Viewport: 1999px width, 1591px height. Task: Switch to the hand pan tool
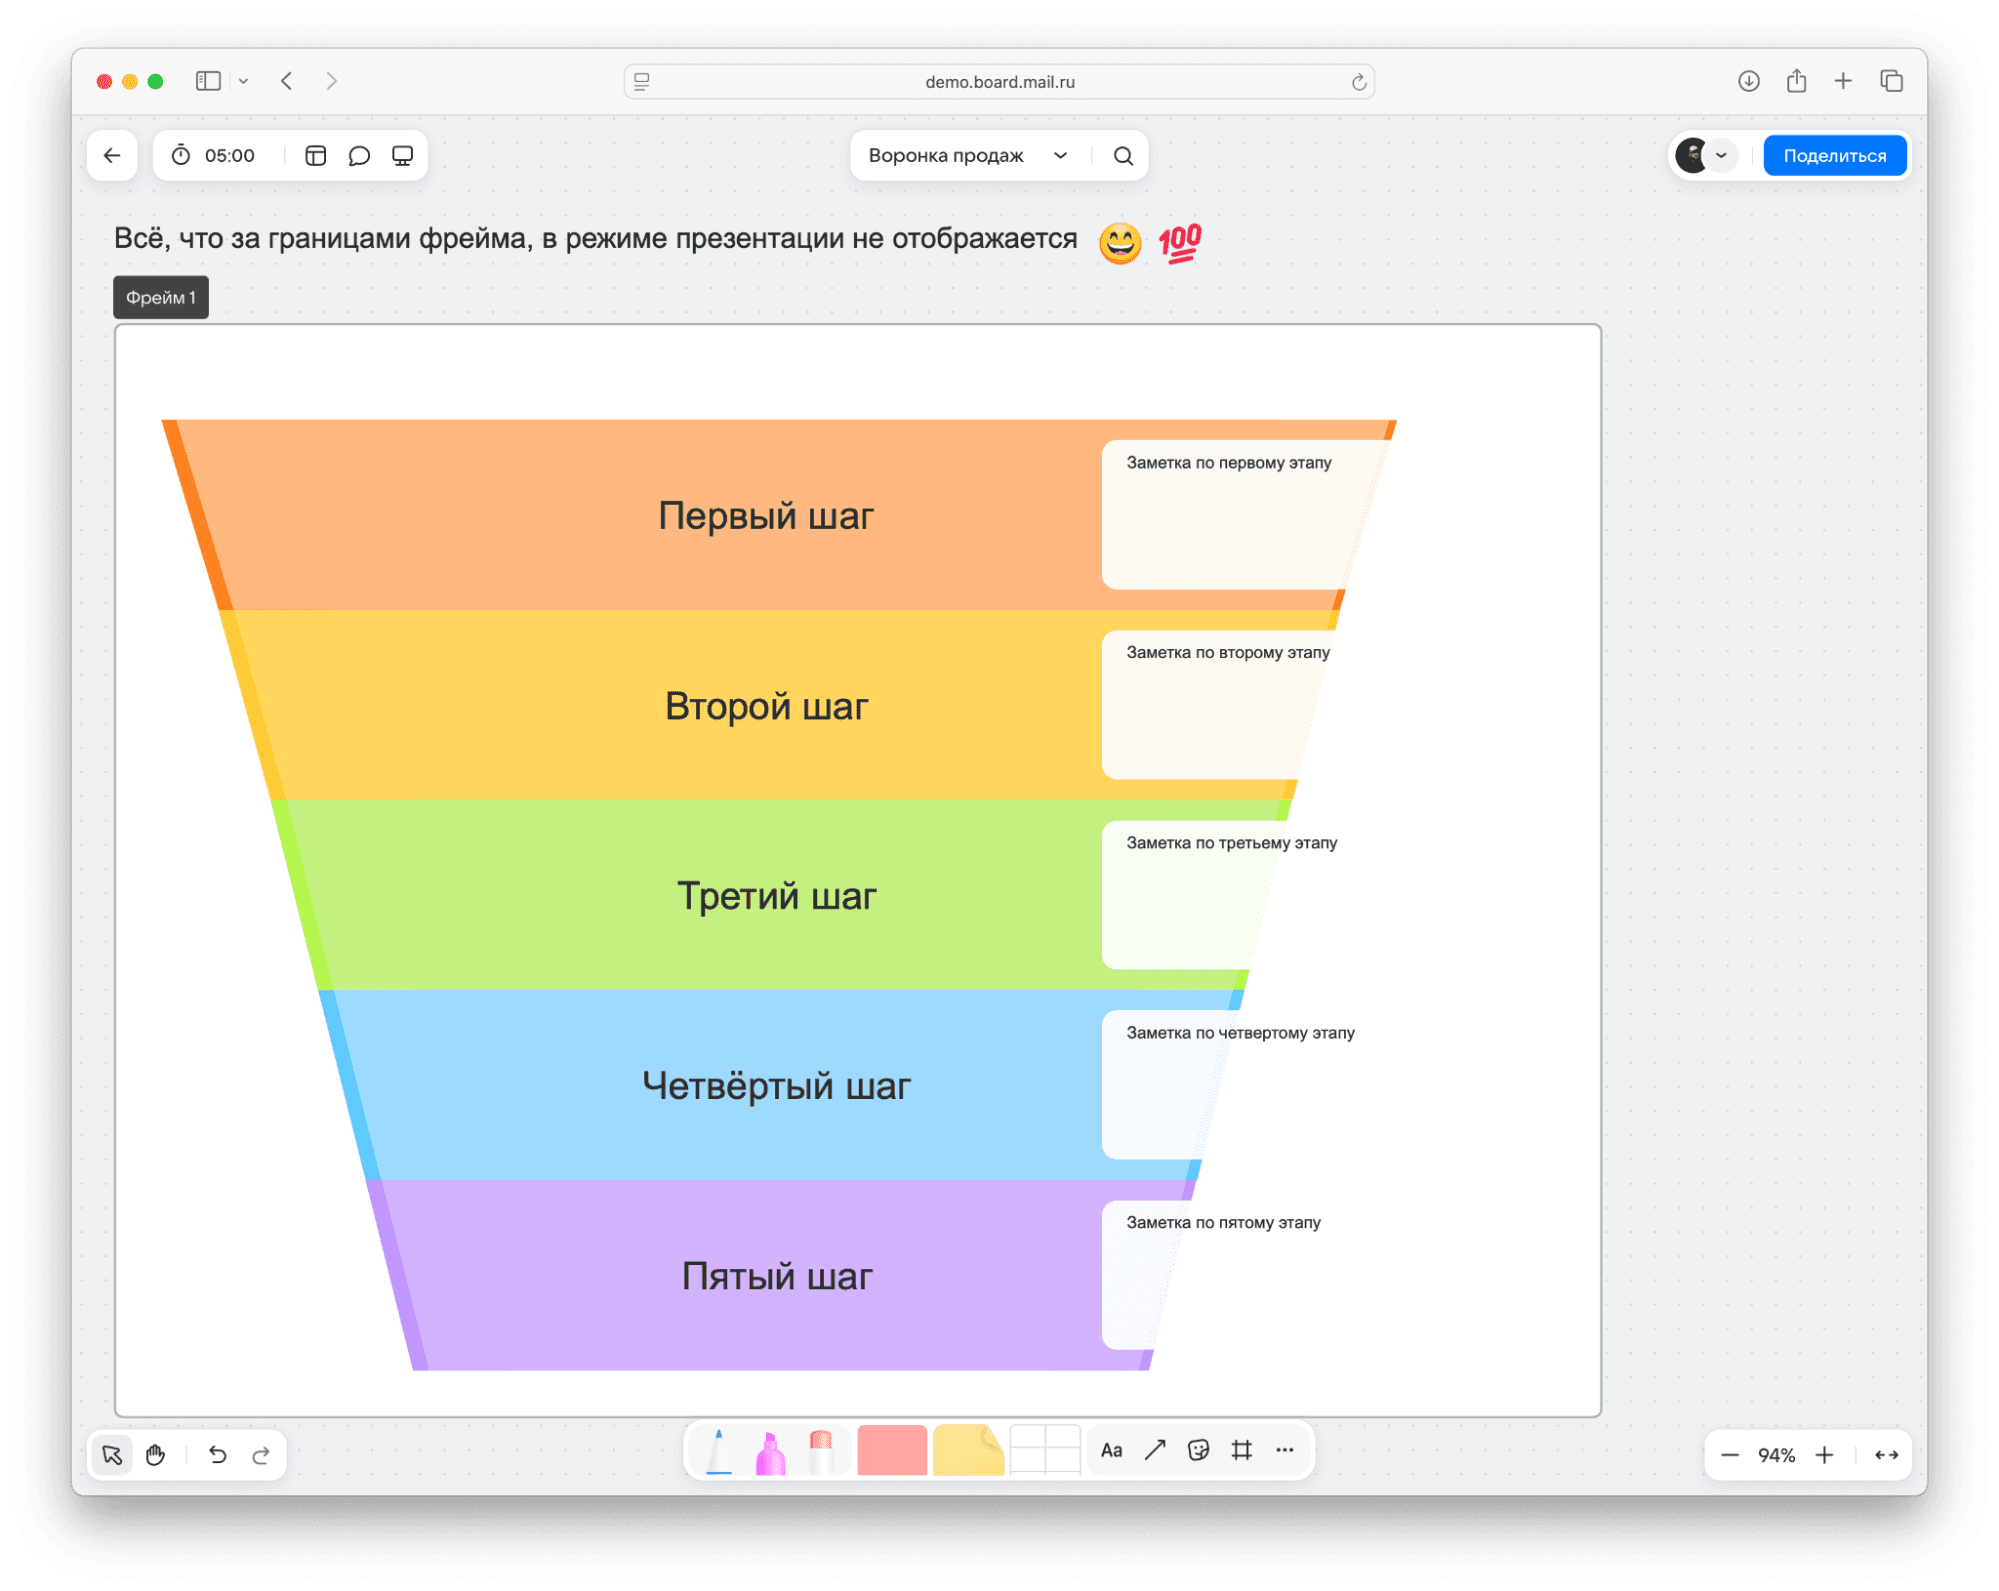[155, 1455]
